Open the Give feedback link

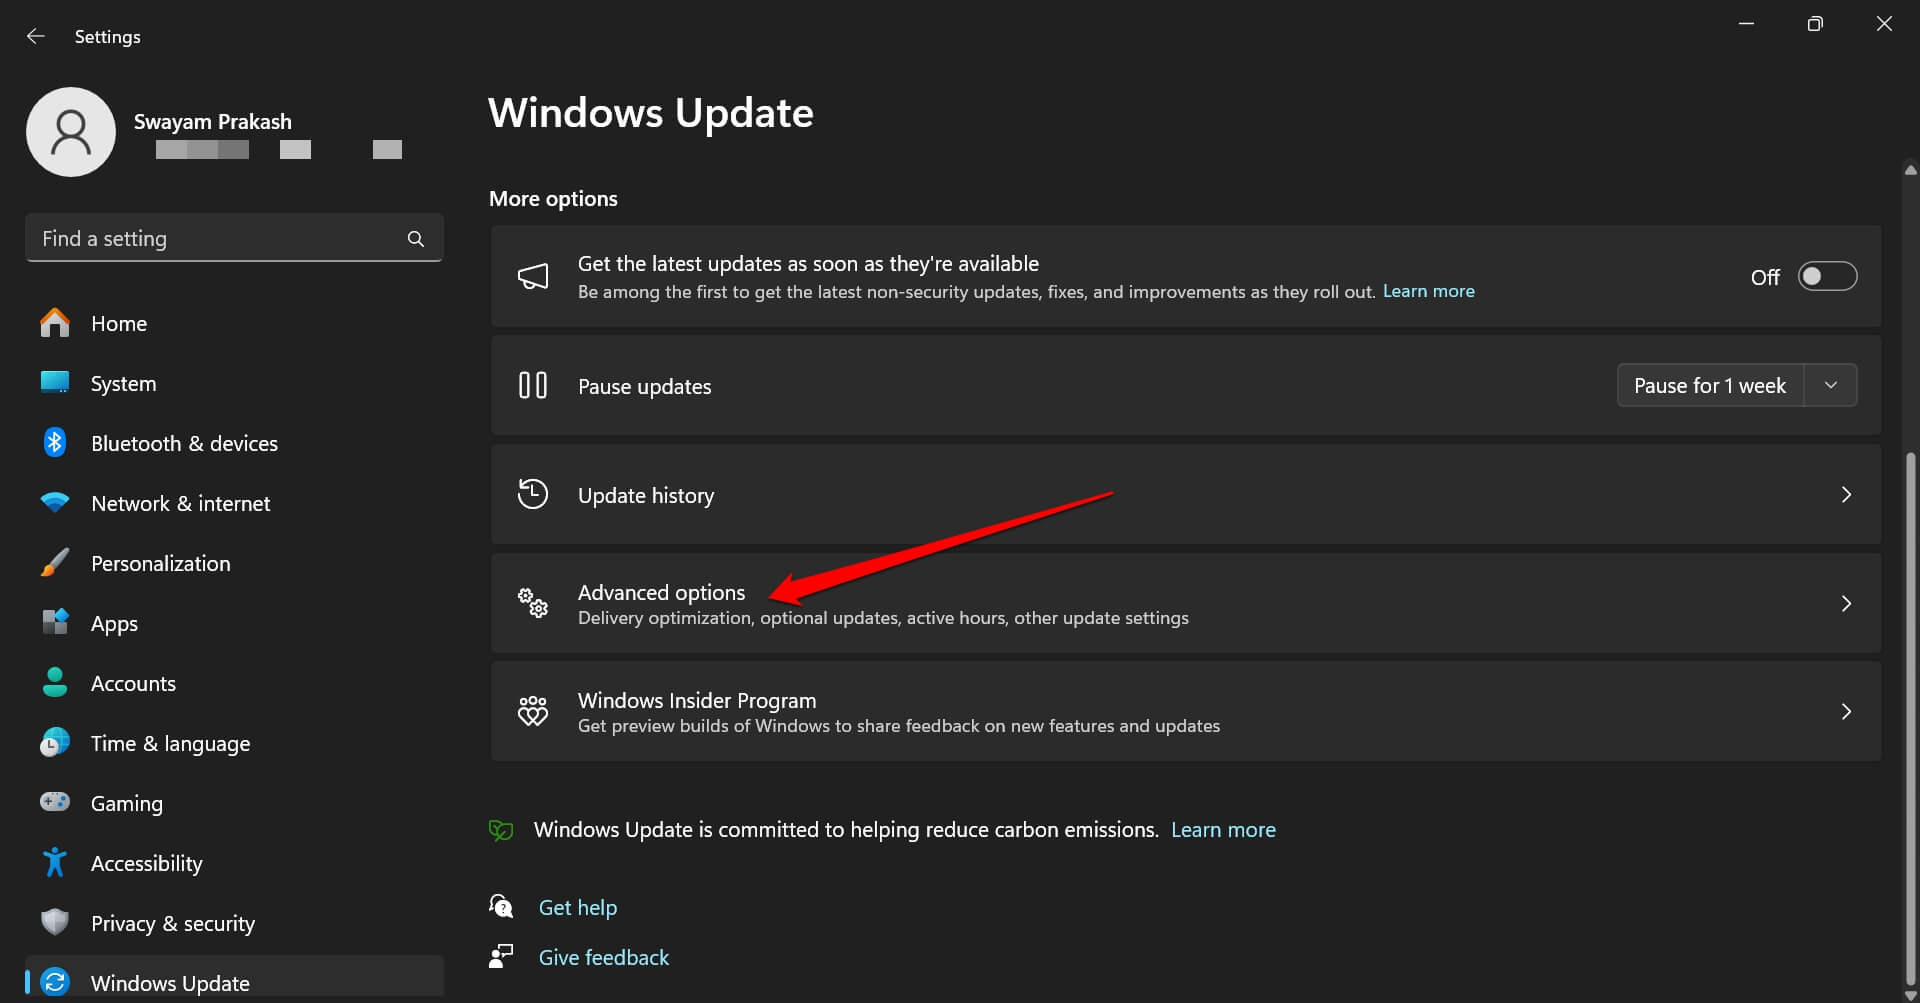point(603,958)
